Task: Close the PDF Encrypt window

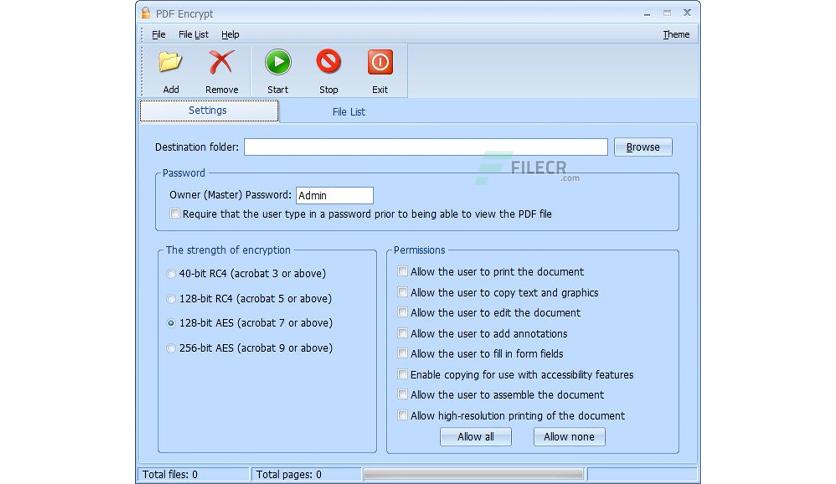Action: click(x=687, y=12)
